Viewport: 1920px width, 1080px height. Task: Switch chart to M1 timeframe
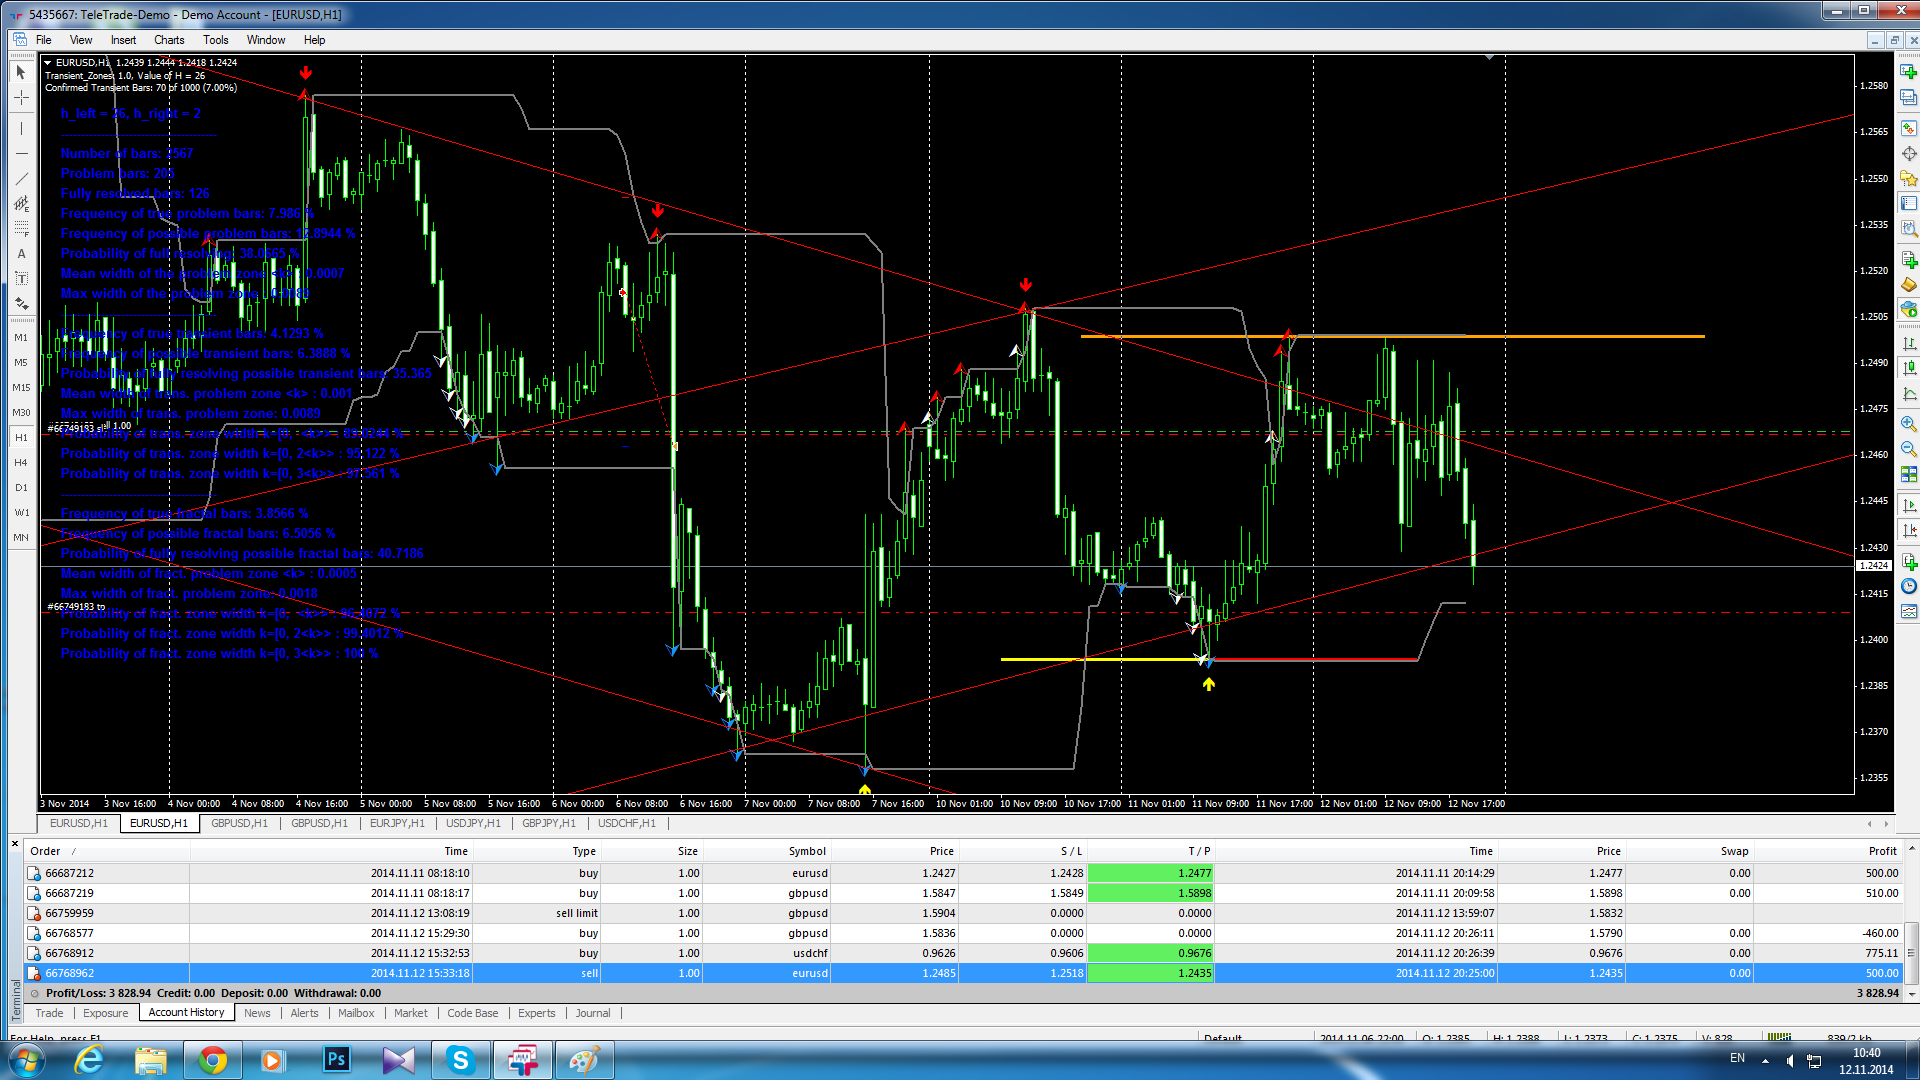coord(21,338)
